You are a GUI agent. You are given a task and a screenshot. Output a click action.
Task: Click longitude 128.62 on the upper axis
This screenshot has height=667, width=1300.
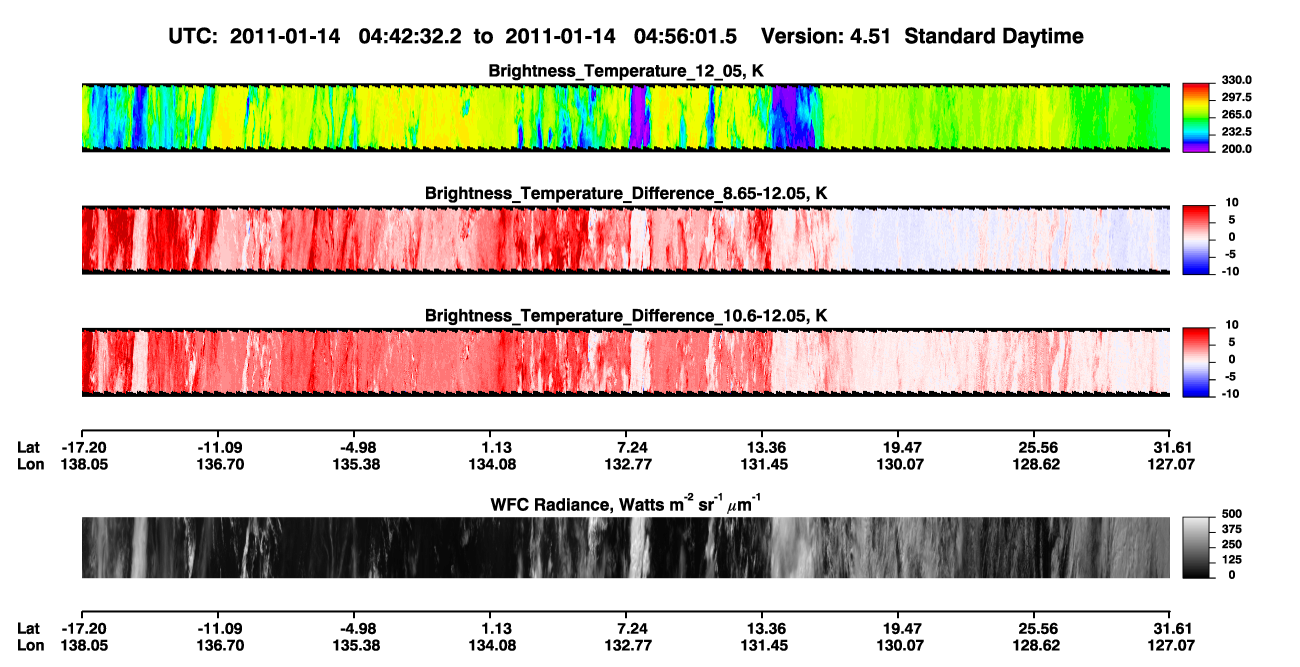pyautogui.click(x=1035, y=464)
